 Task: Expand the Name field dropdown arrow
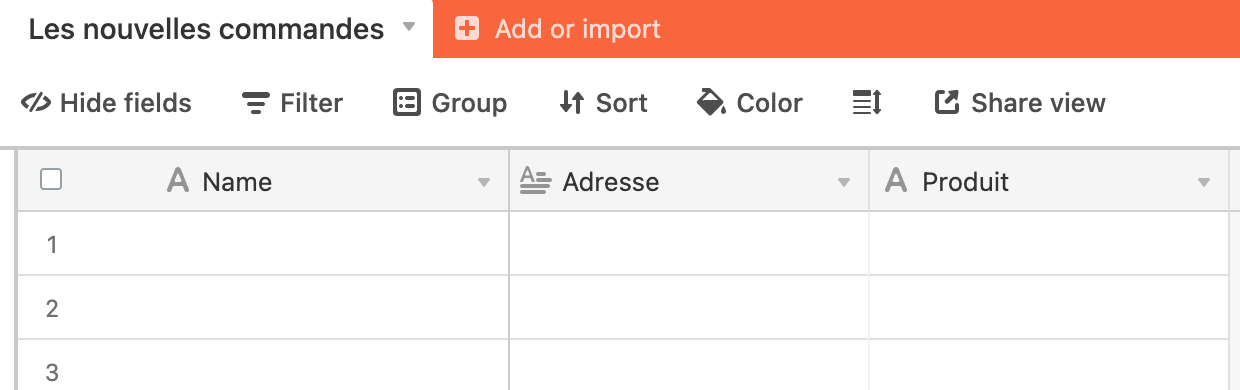[x=484, y=183]
